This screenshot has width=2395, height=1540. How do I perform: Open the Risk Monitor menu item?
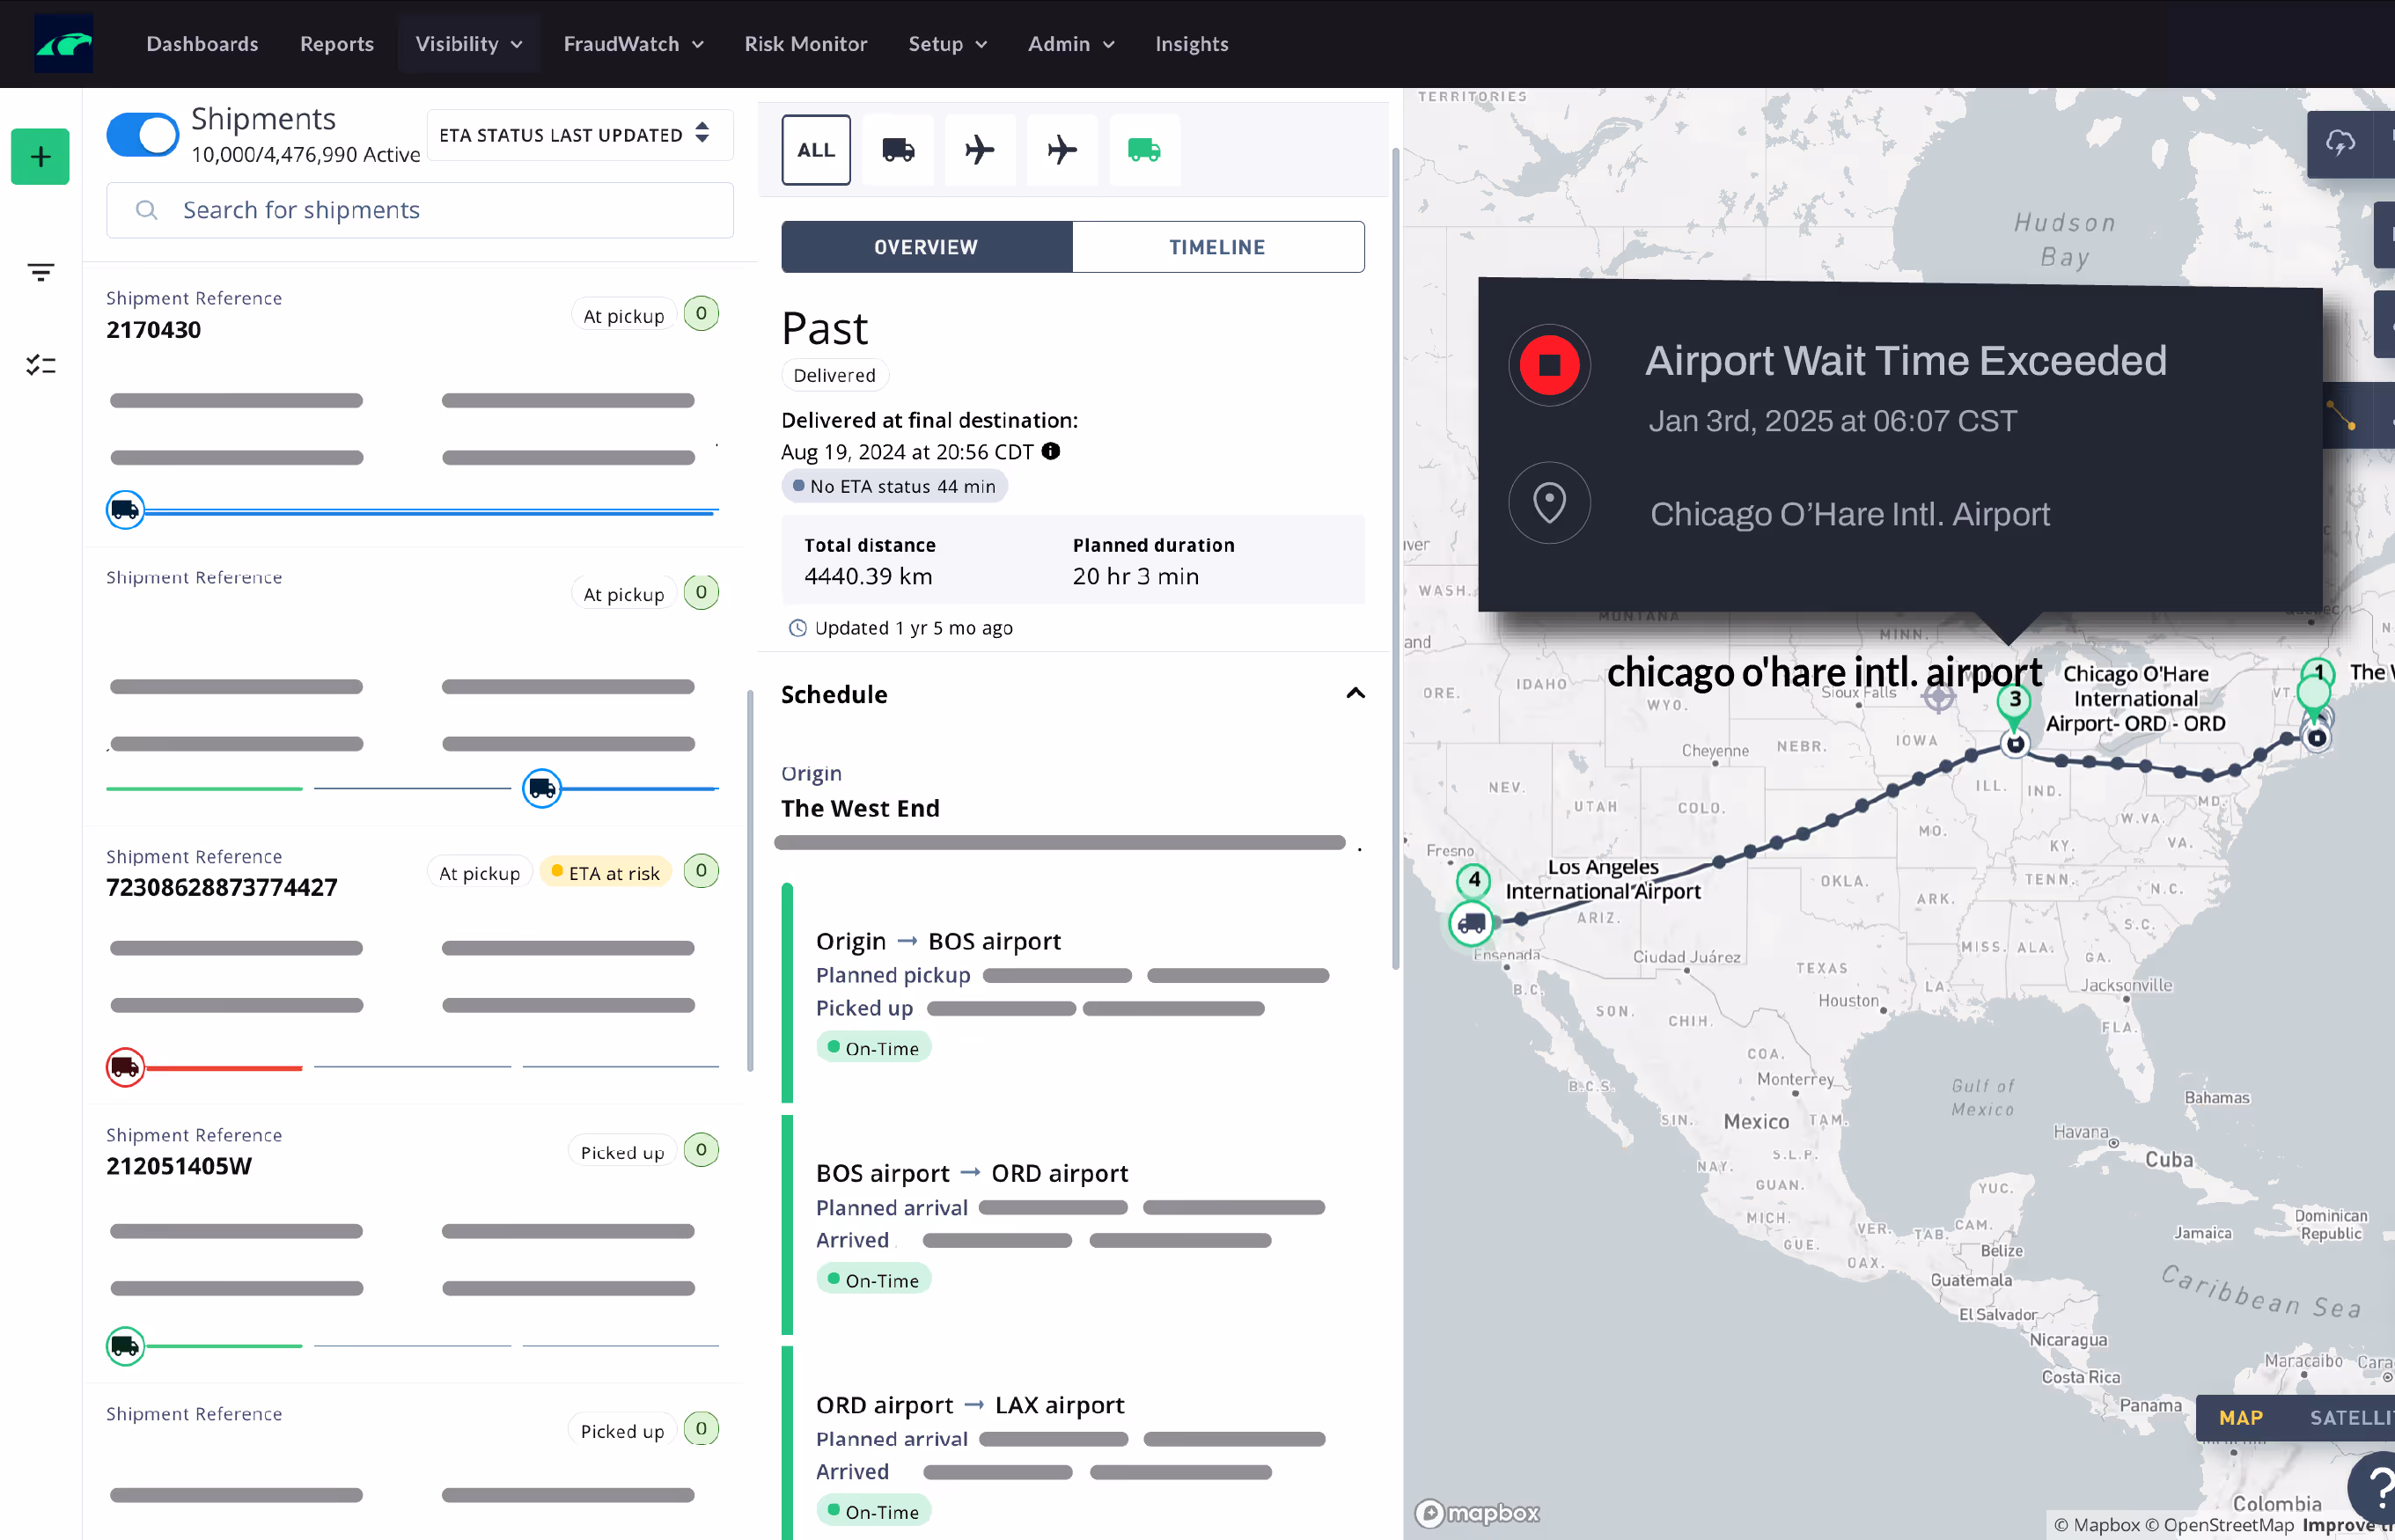[805, 44]
